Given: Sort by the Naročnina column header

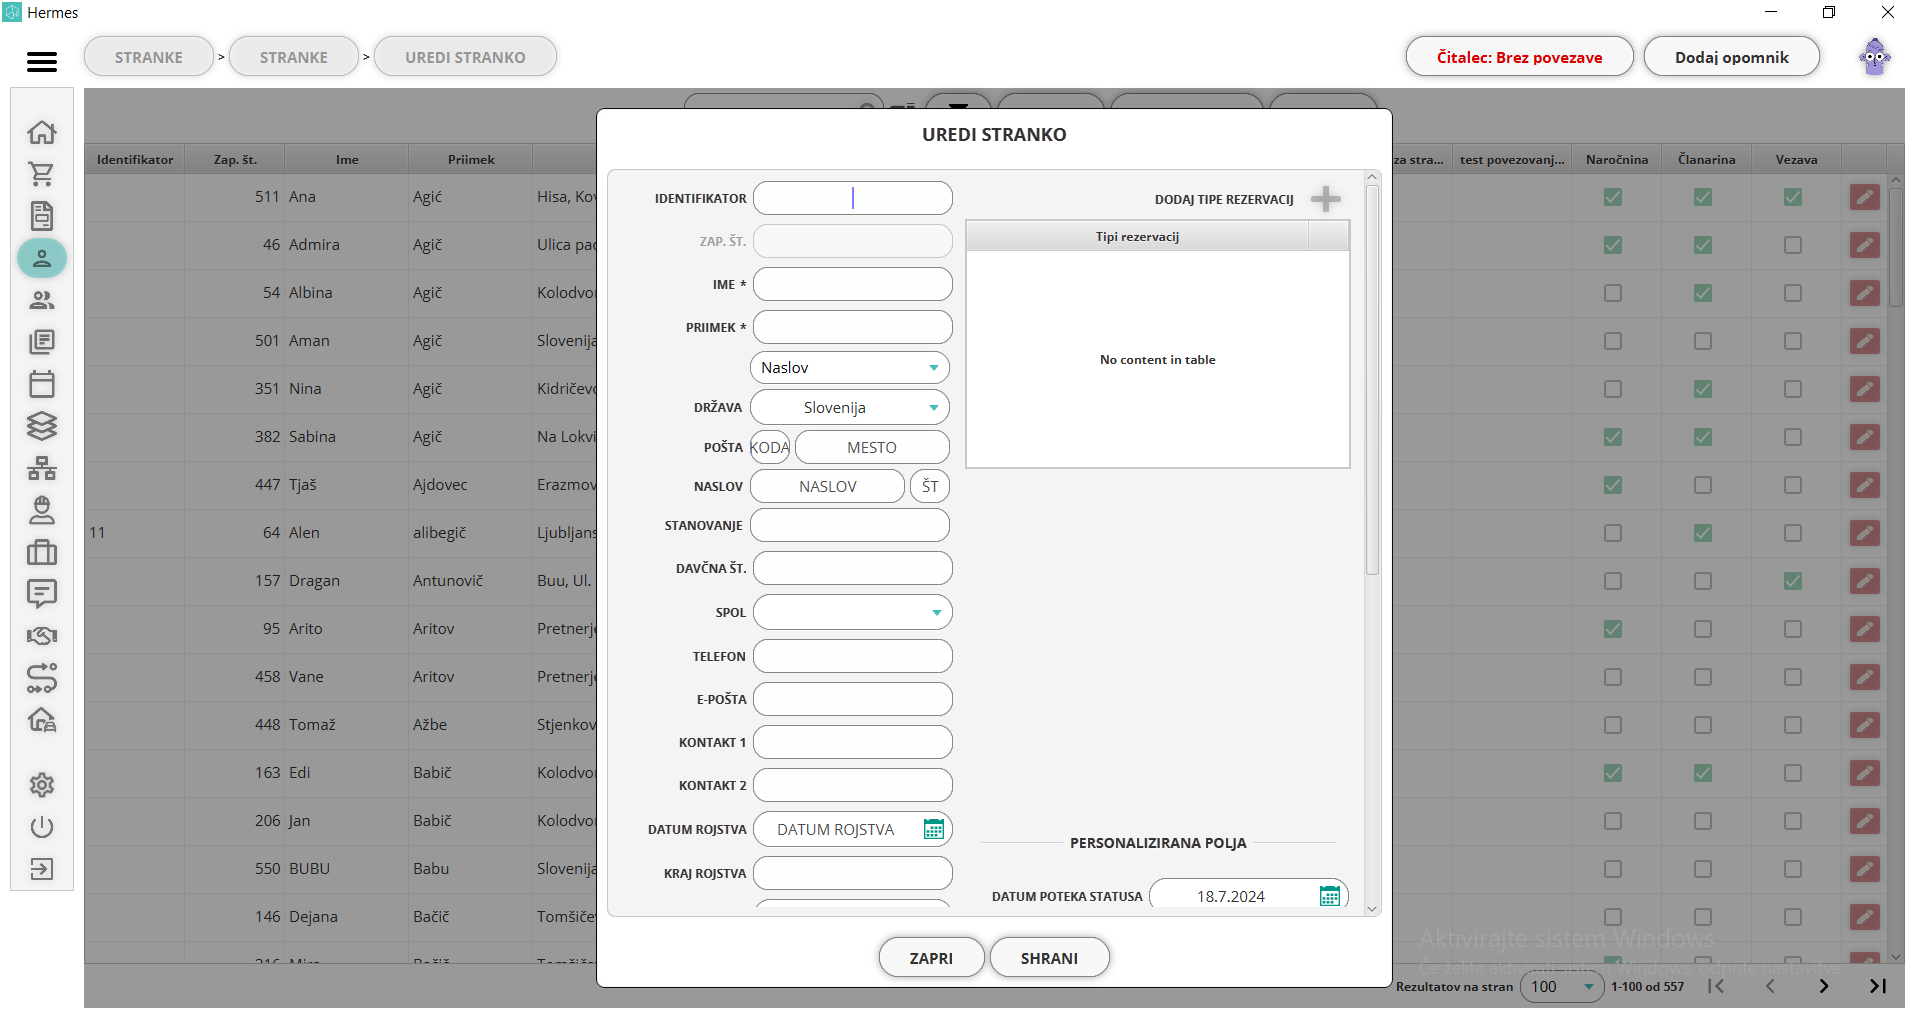Looking at the screenshot, I should pos(1617,160).
